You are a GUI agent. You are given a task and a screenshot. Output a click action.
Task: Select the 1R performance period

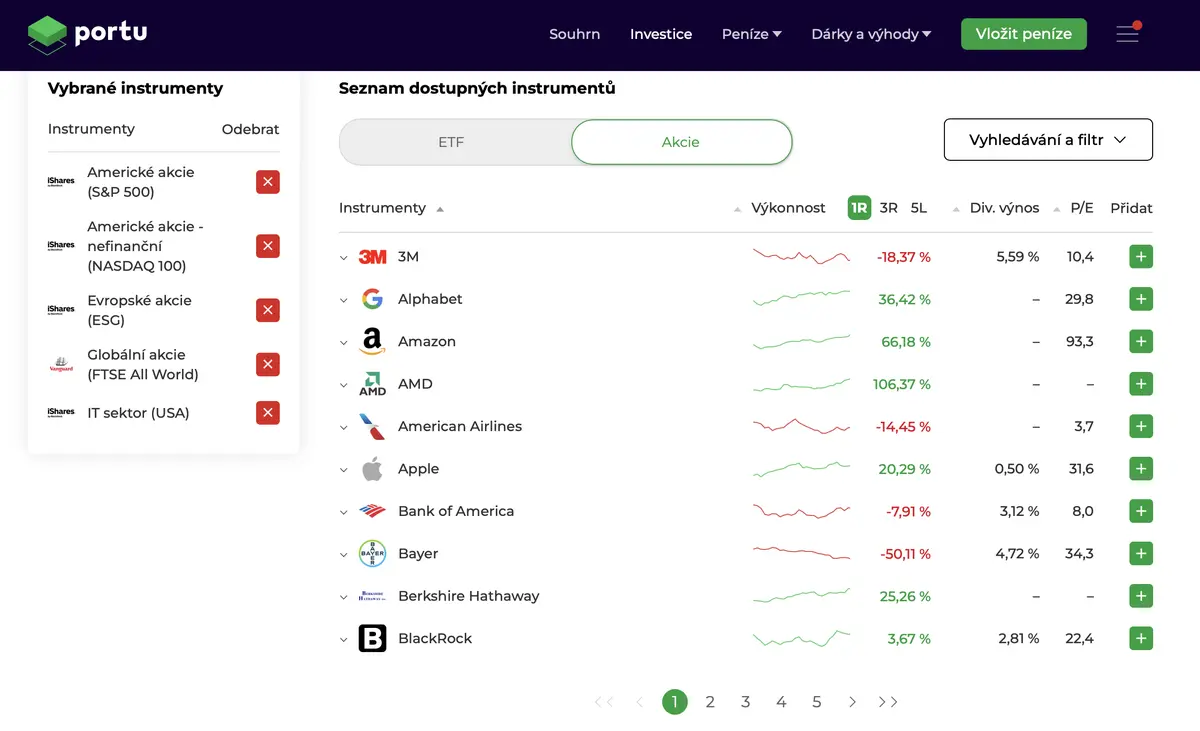(x=859, y=208)
